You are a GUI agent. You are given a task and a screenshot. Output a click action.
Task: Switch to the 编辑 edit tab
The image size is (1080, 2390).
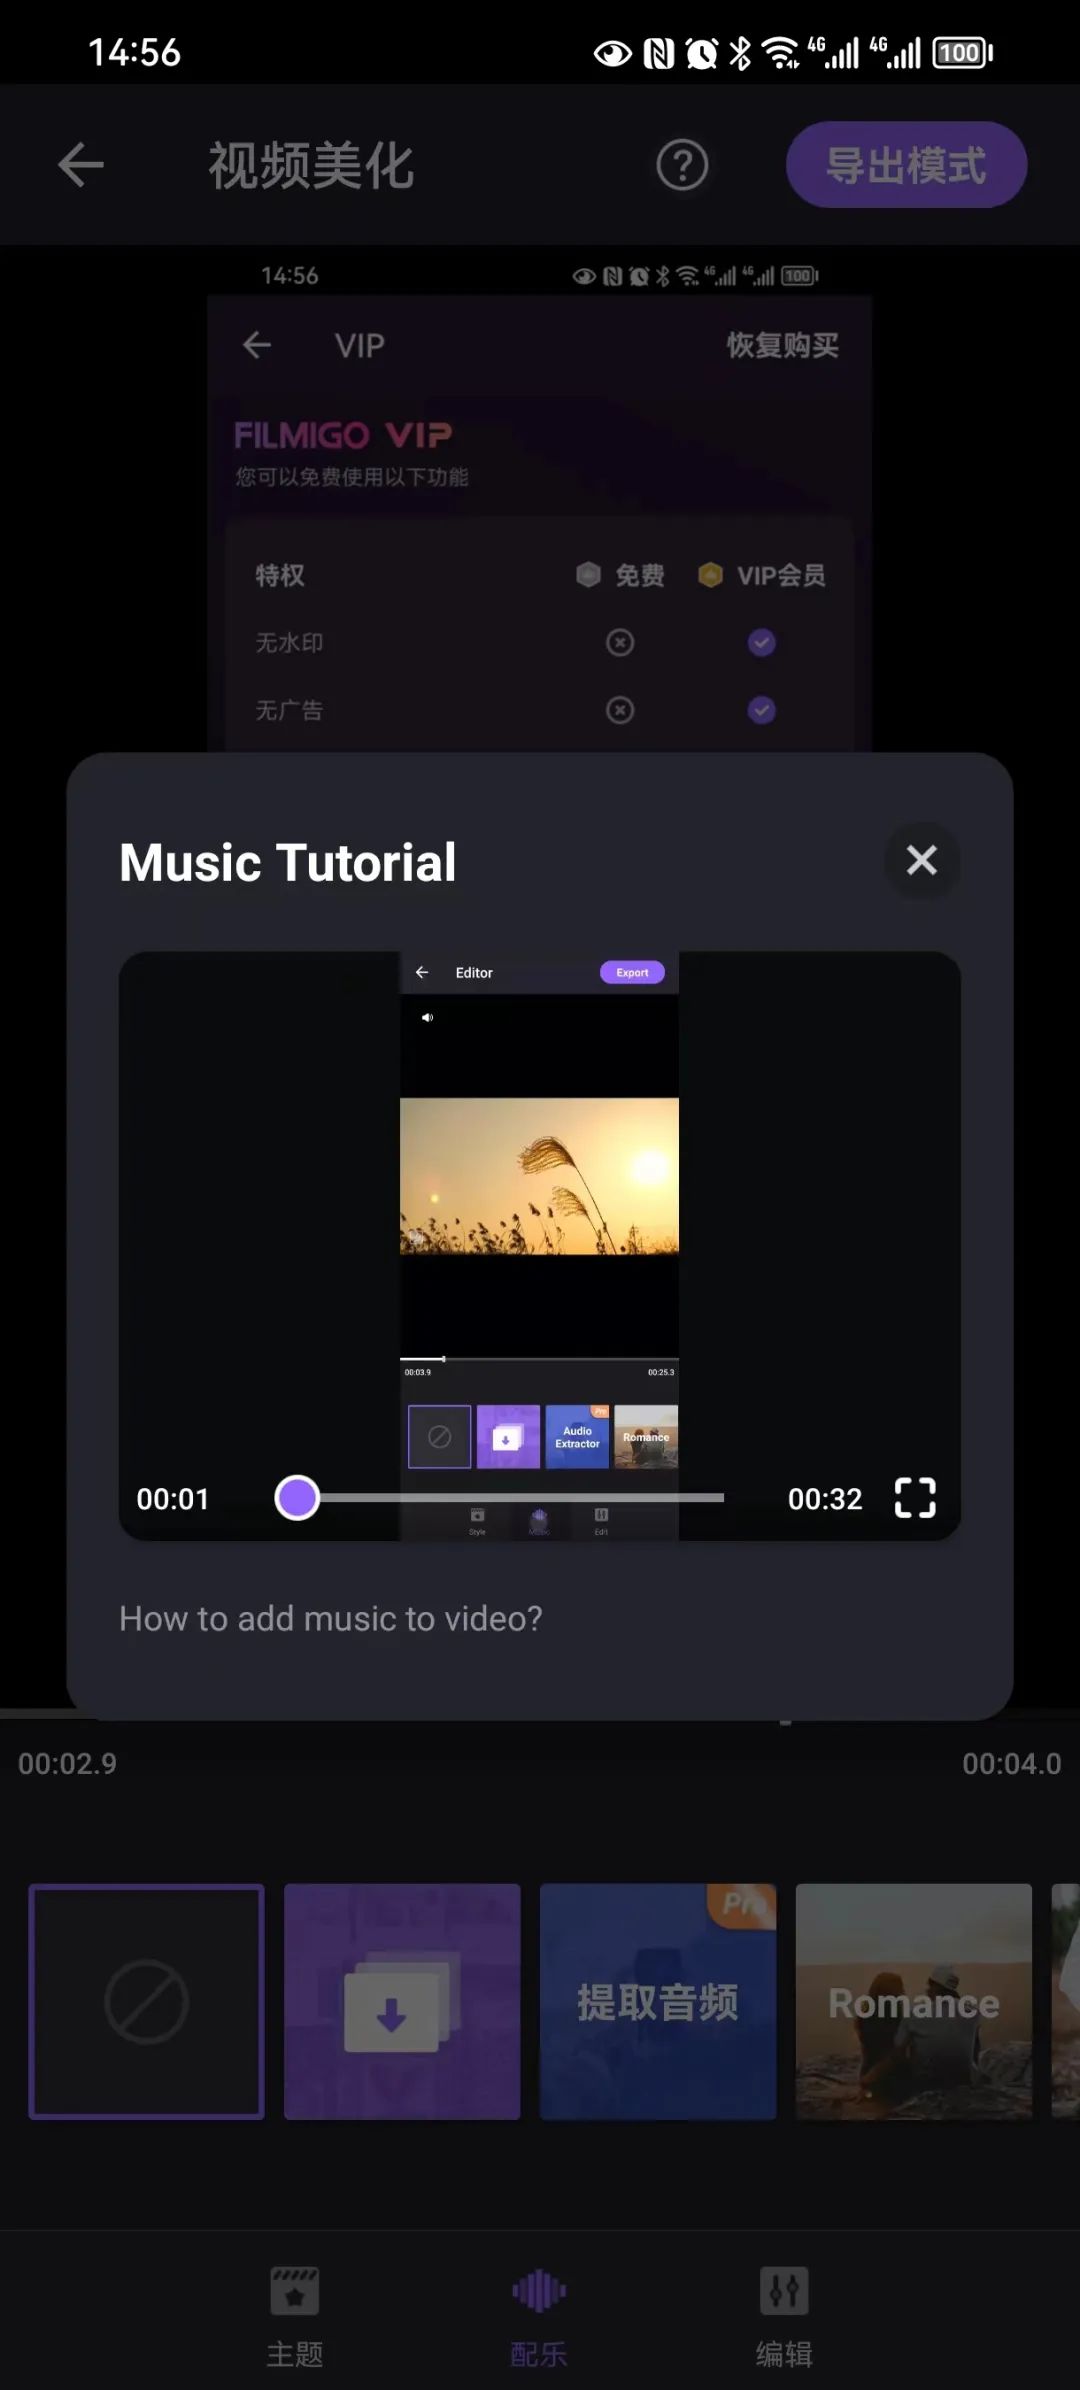(x=784, y=2315)
